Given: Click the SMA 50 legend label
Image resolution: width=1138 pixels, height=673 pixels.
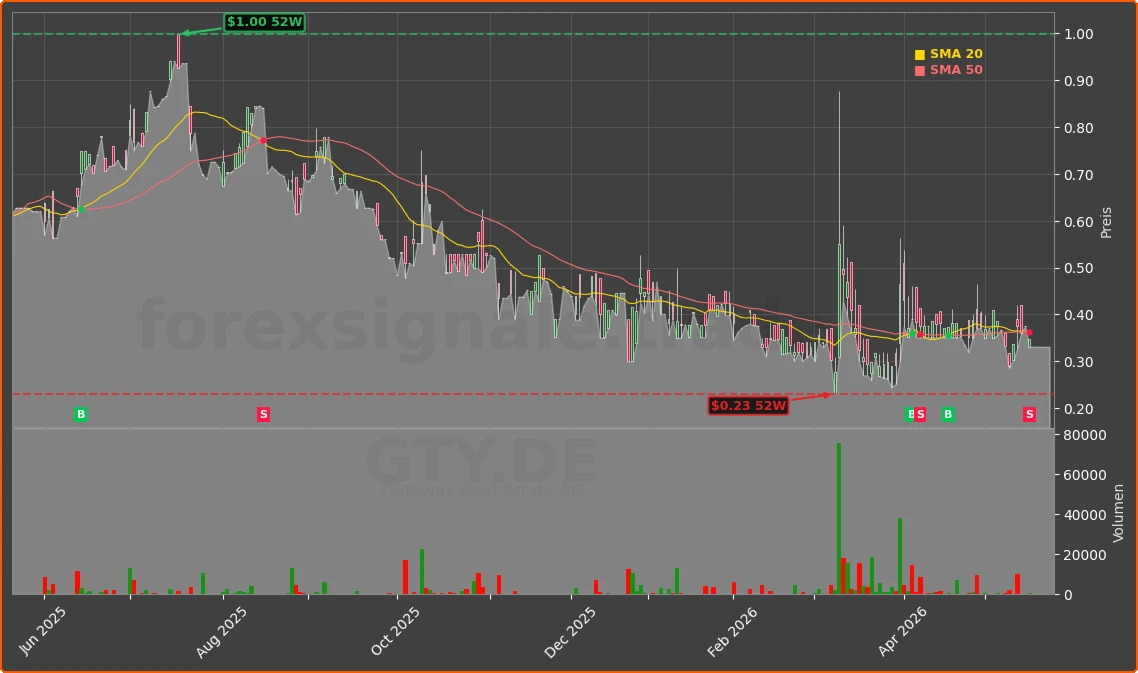Looking at the screenshot, I should click(956, 70).
